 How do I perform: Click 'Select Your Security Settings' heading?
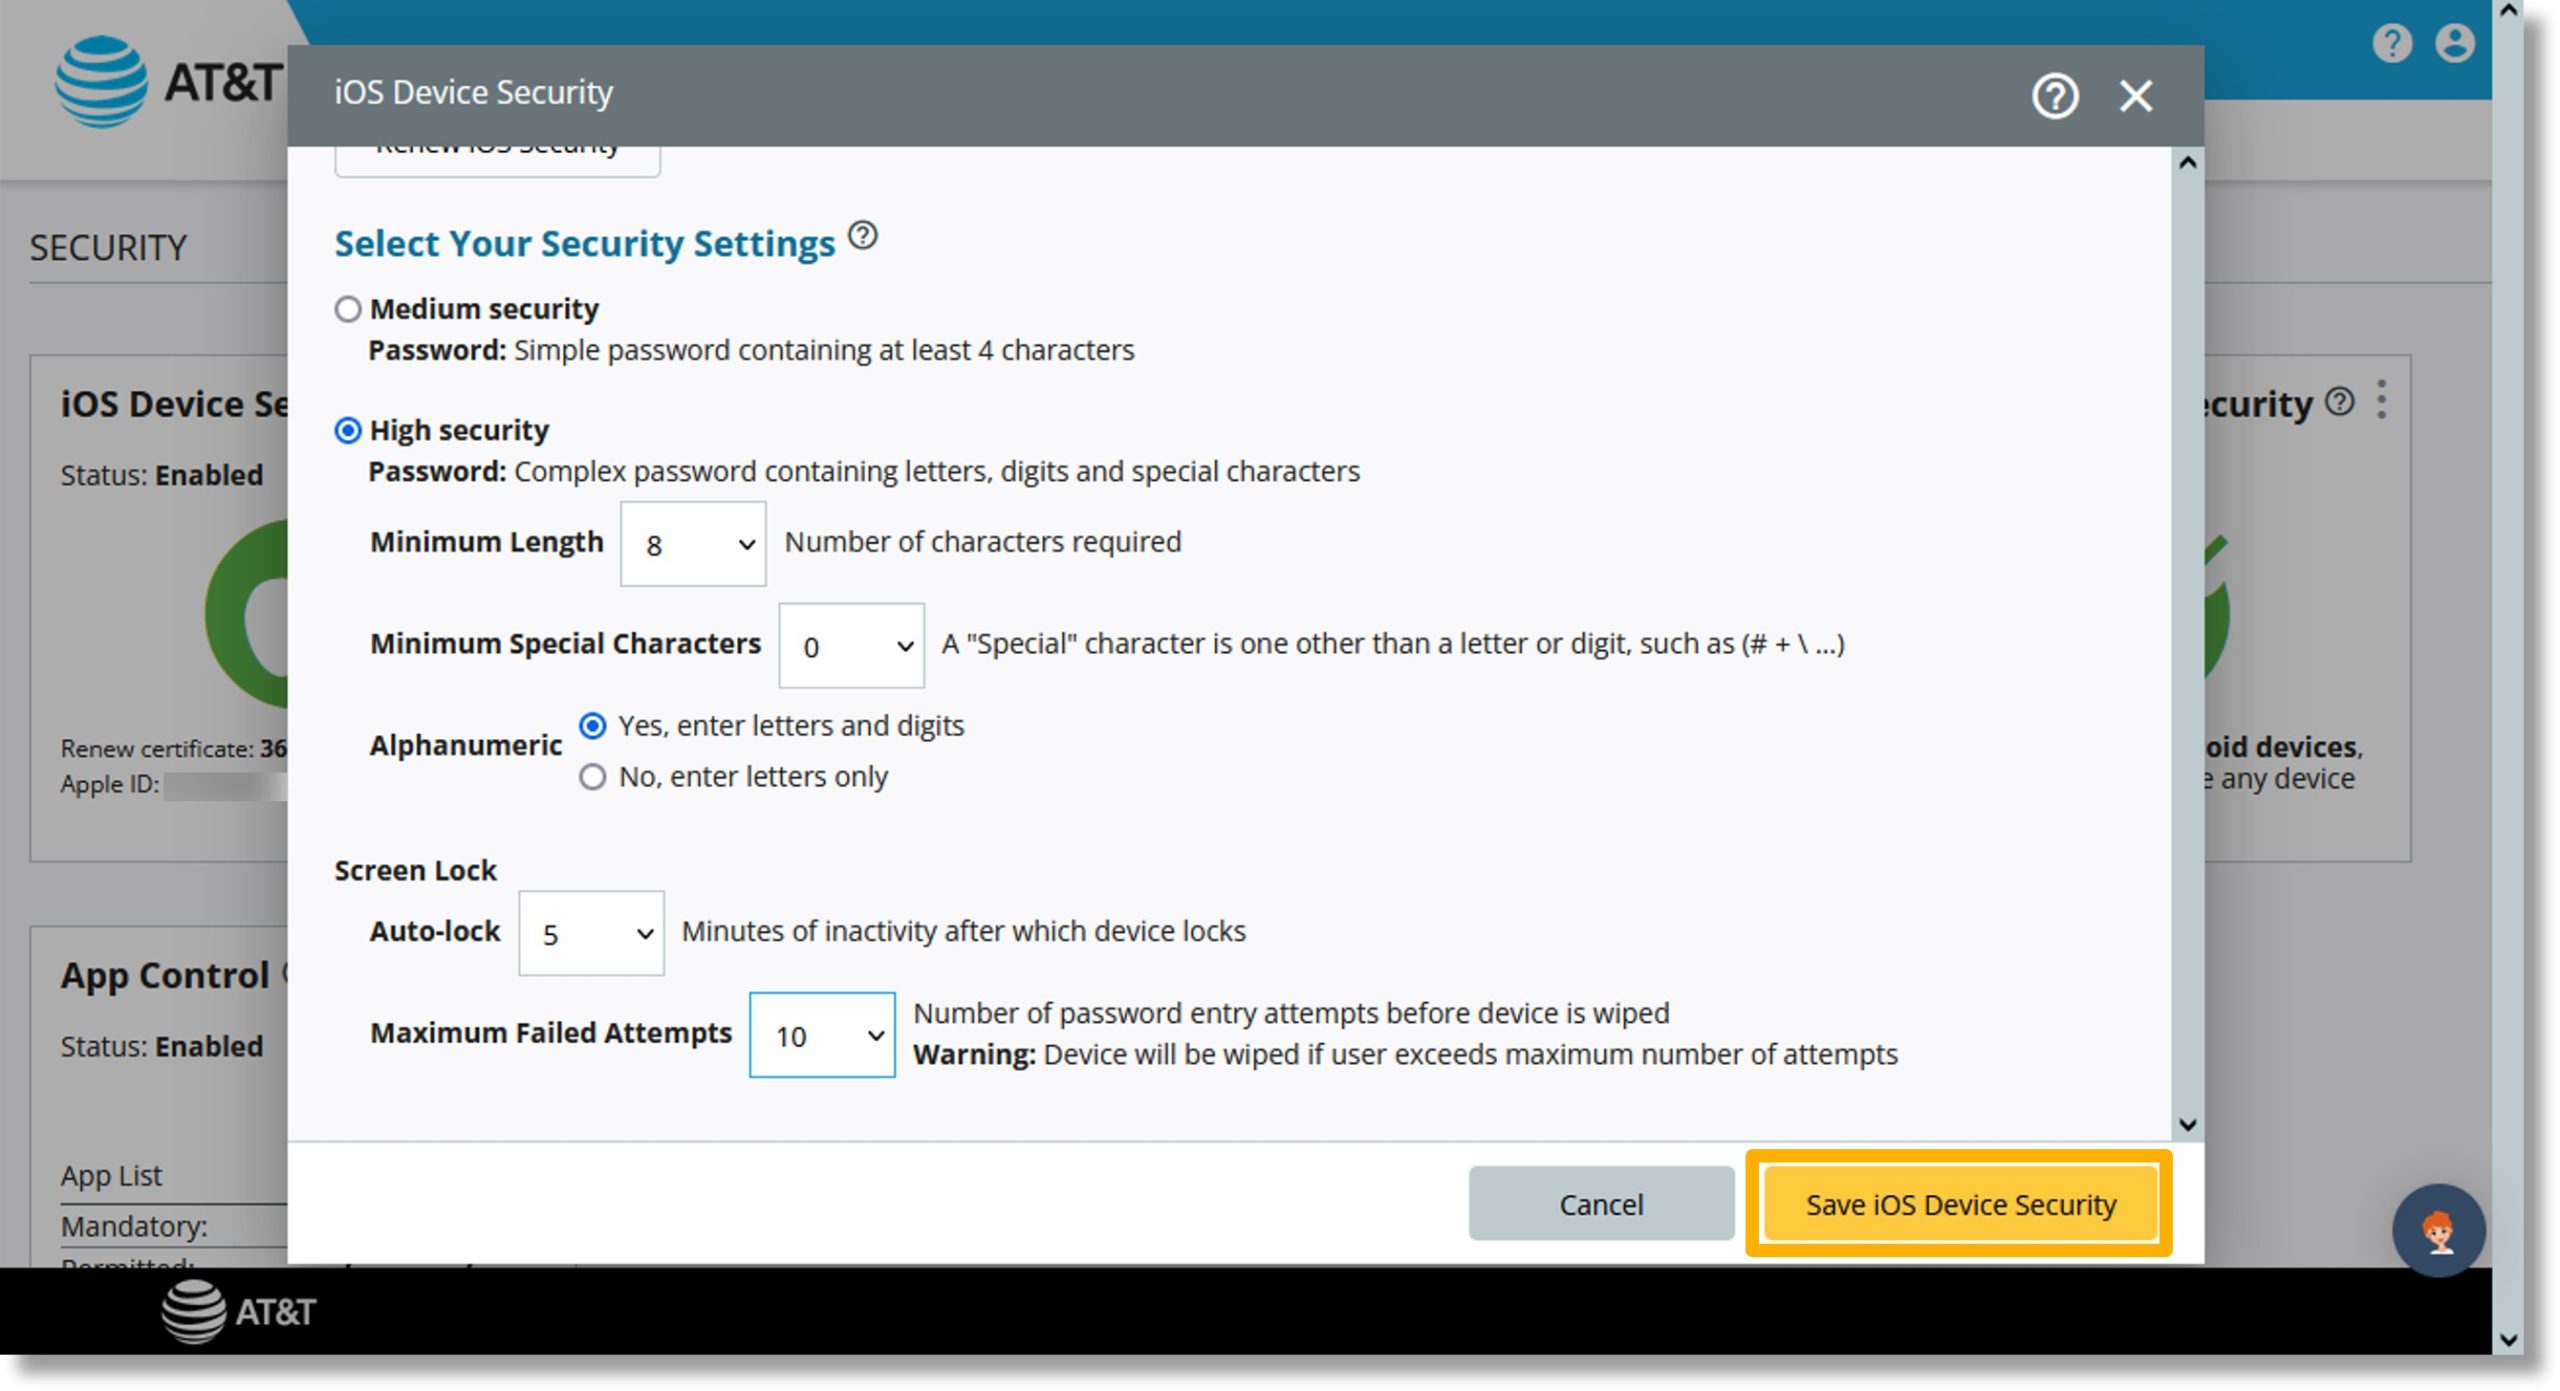pyautogui.click(x=584, y=243)
